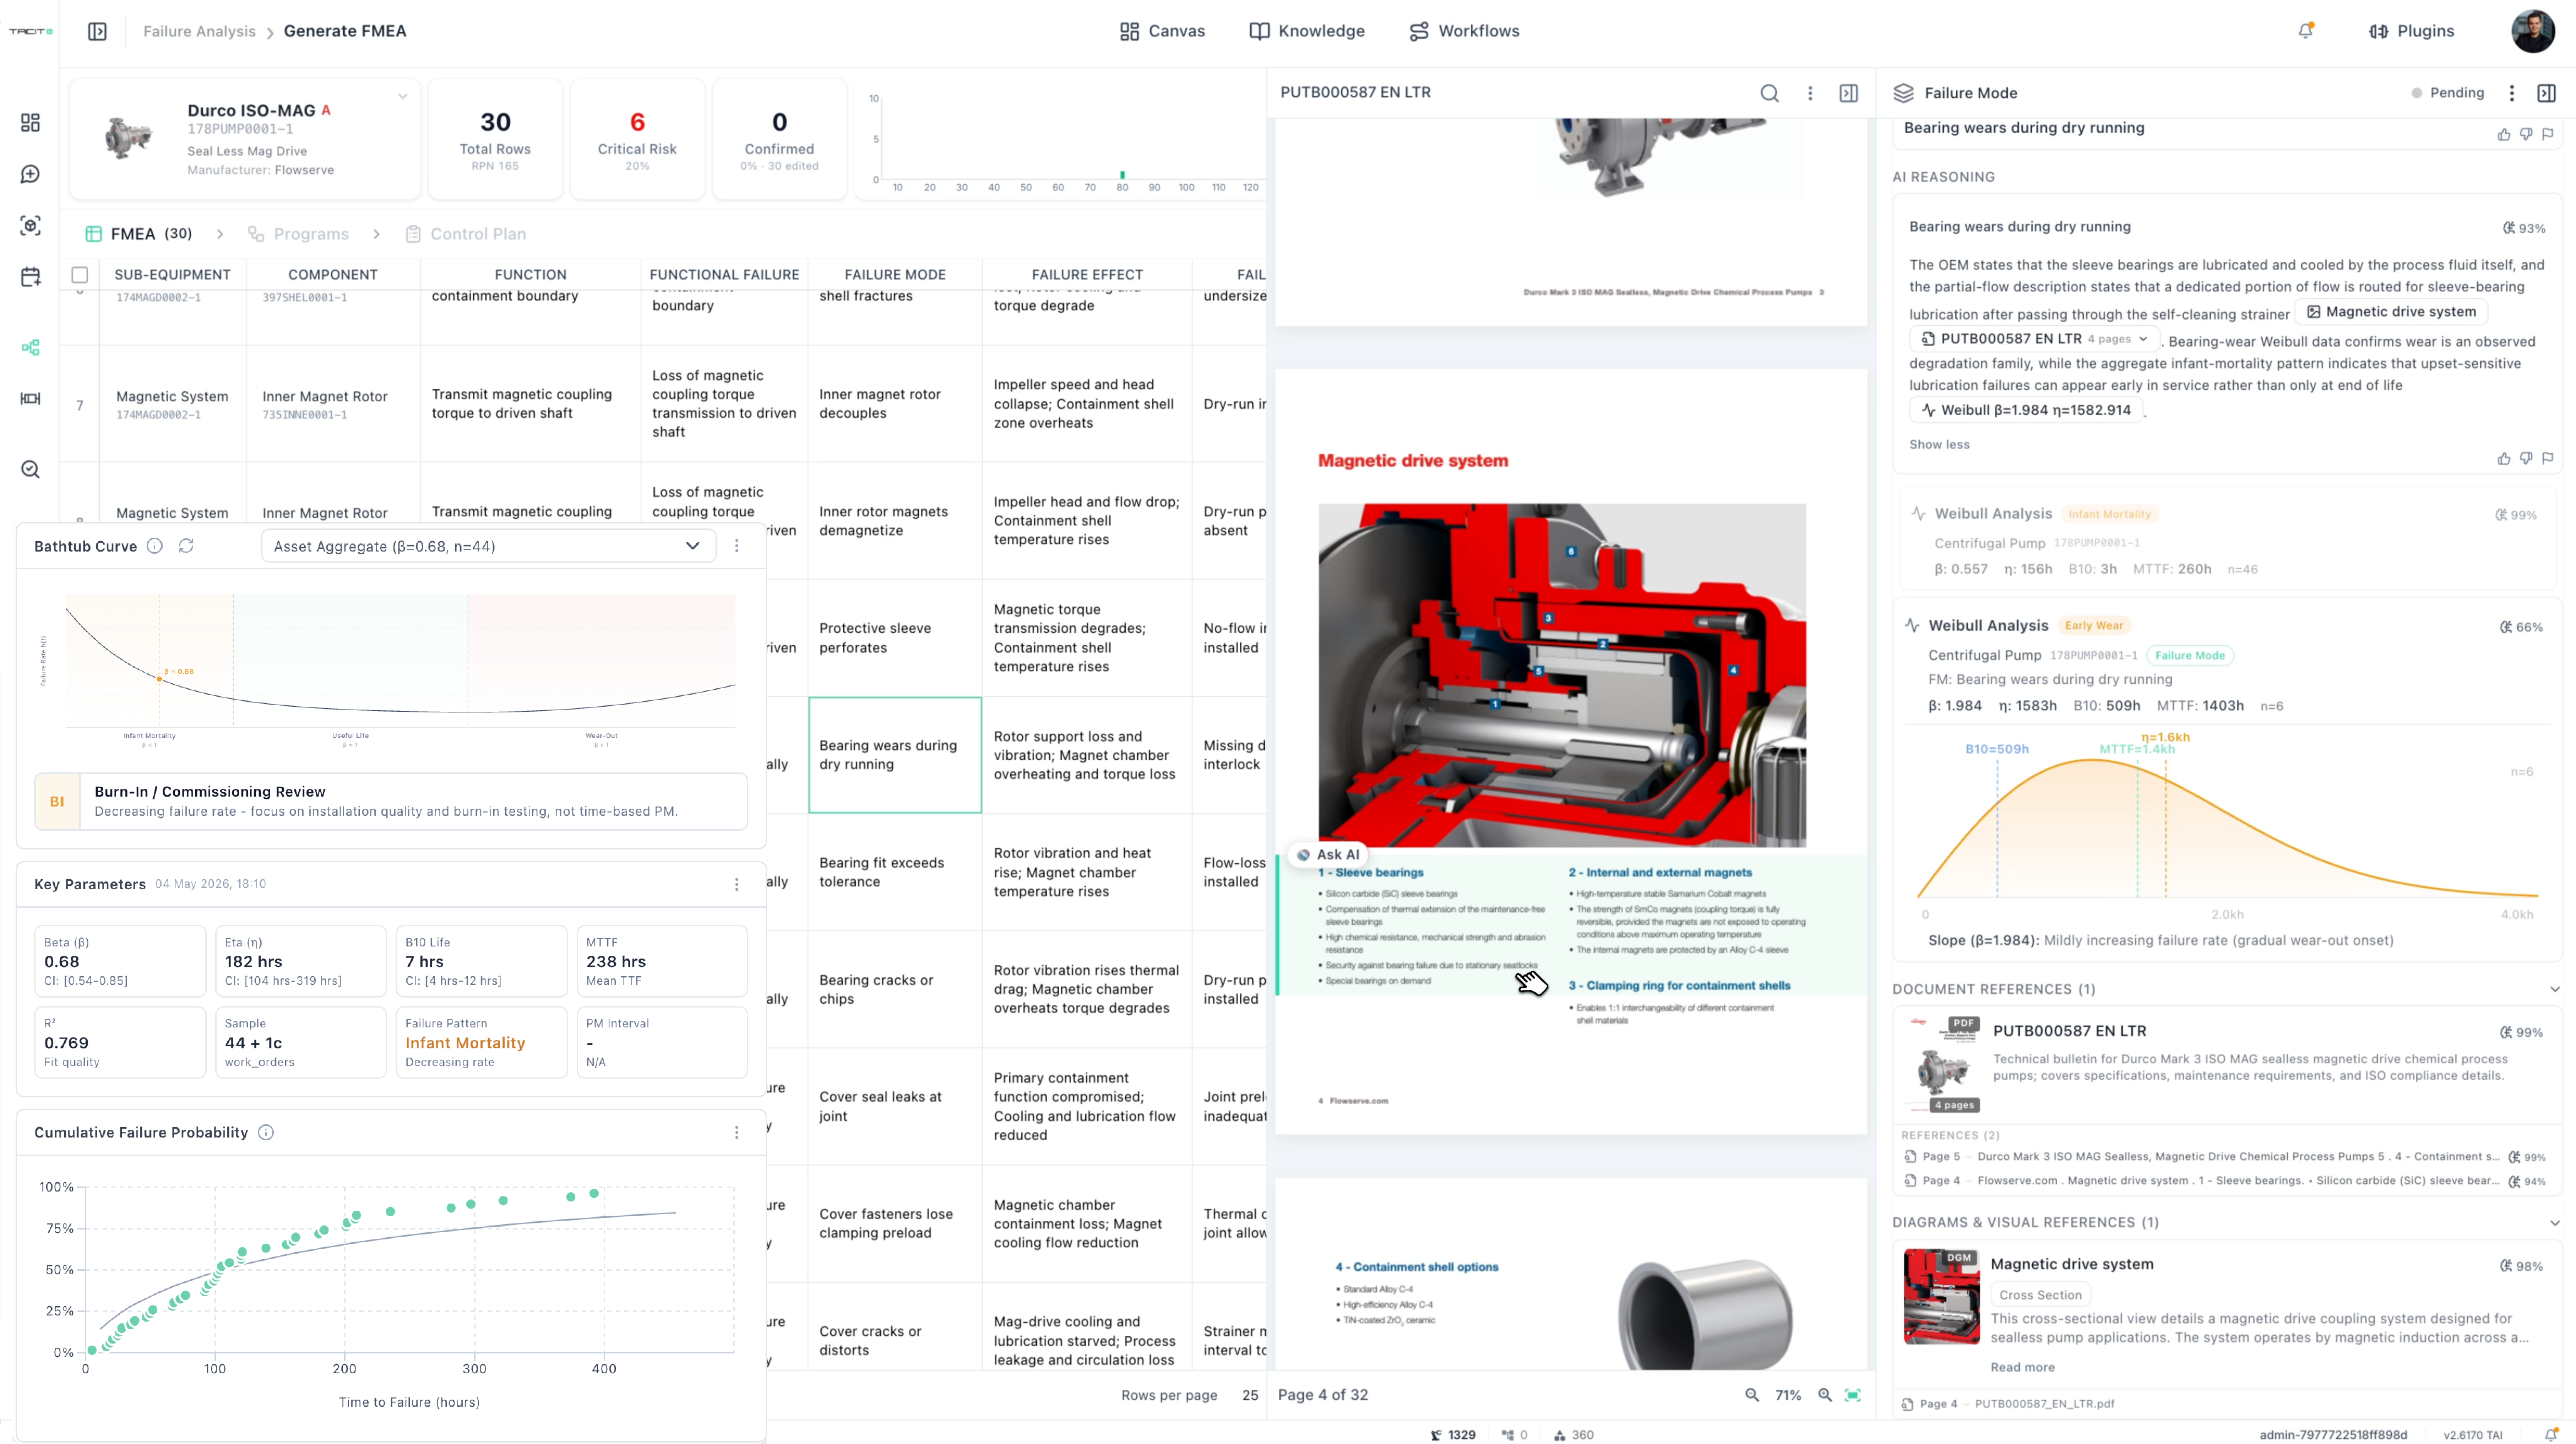Collapse the Document References section
The width and height of the screenshot is (2576, 1444).
click(x=2555, y=989)
